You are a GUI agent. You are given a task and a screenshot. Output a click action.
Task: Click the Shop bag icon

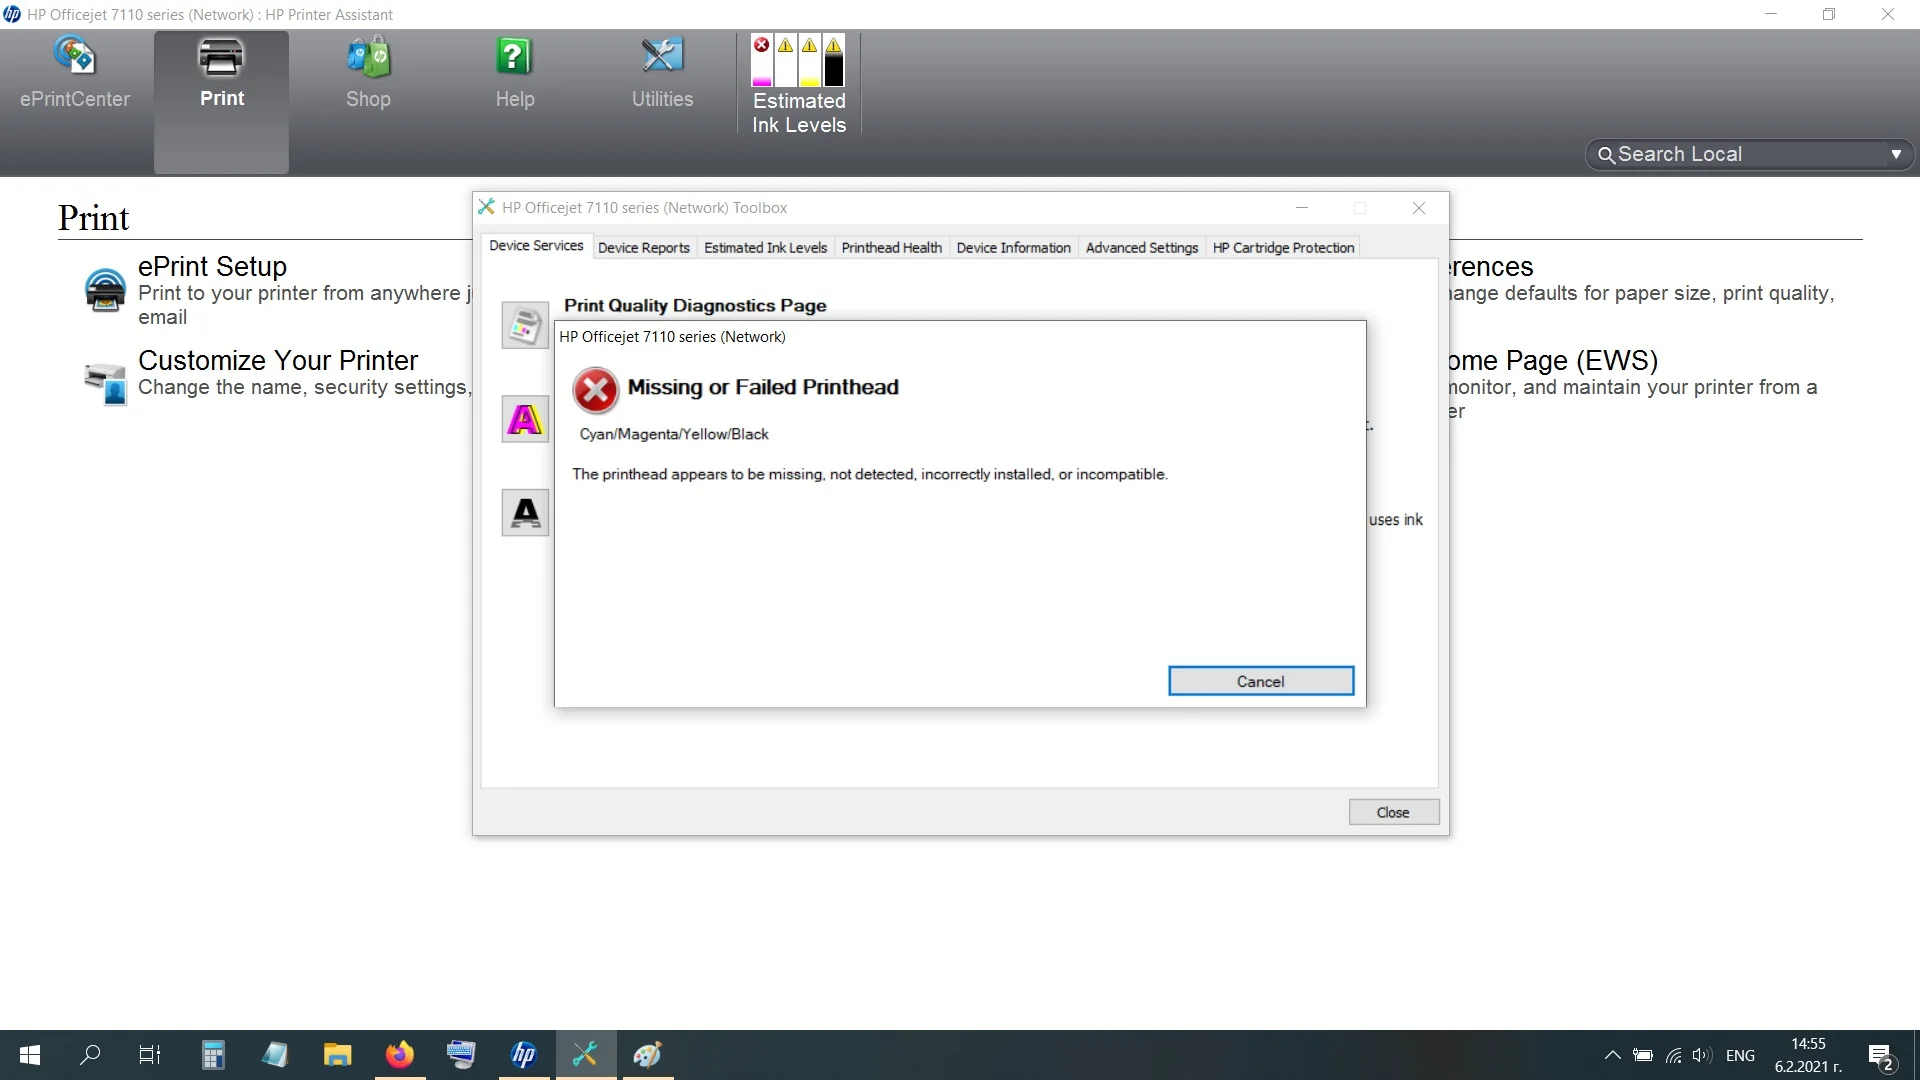[368, 57]
